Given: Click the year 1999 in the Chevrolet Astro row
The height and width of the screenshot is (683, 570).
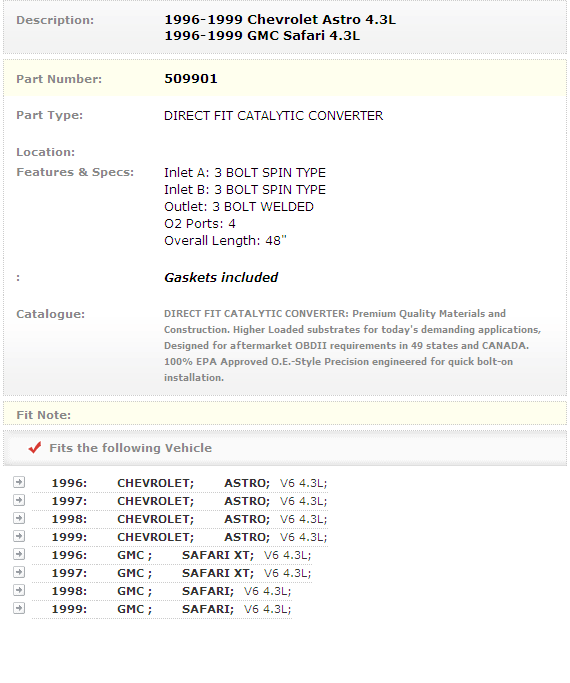Looking at the screenshot, I should coord(69,537).
